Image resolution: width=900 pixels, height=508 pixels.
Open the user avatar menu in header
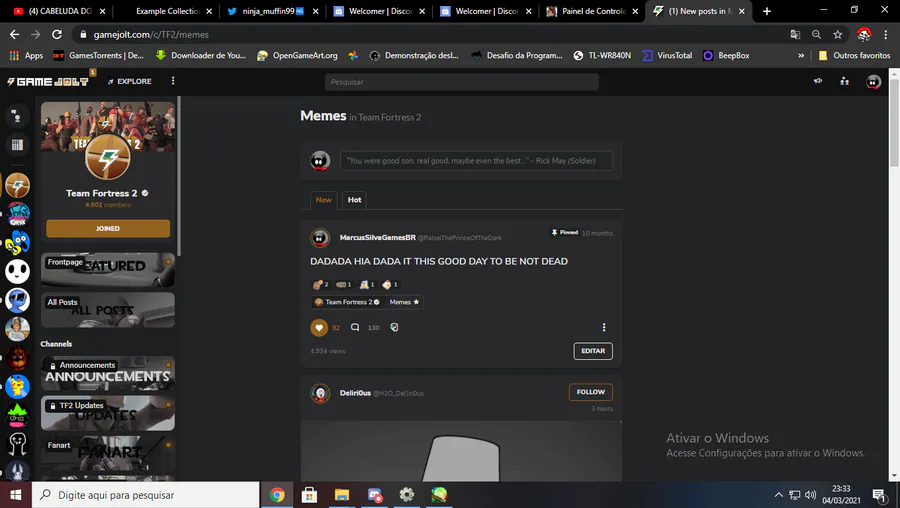point(873,82)
